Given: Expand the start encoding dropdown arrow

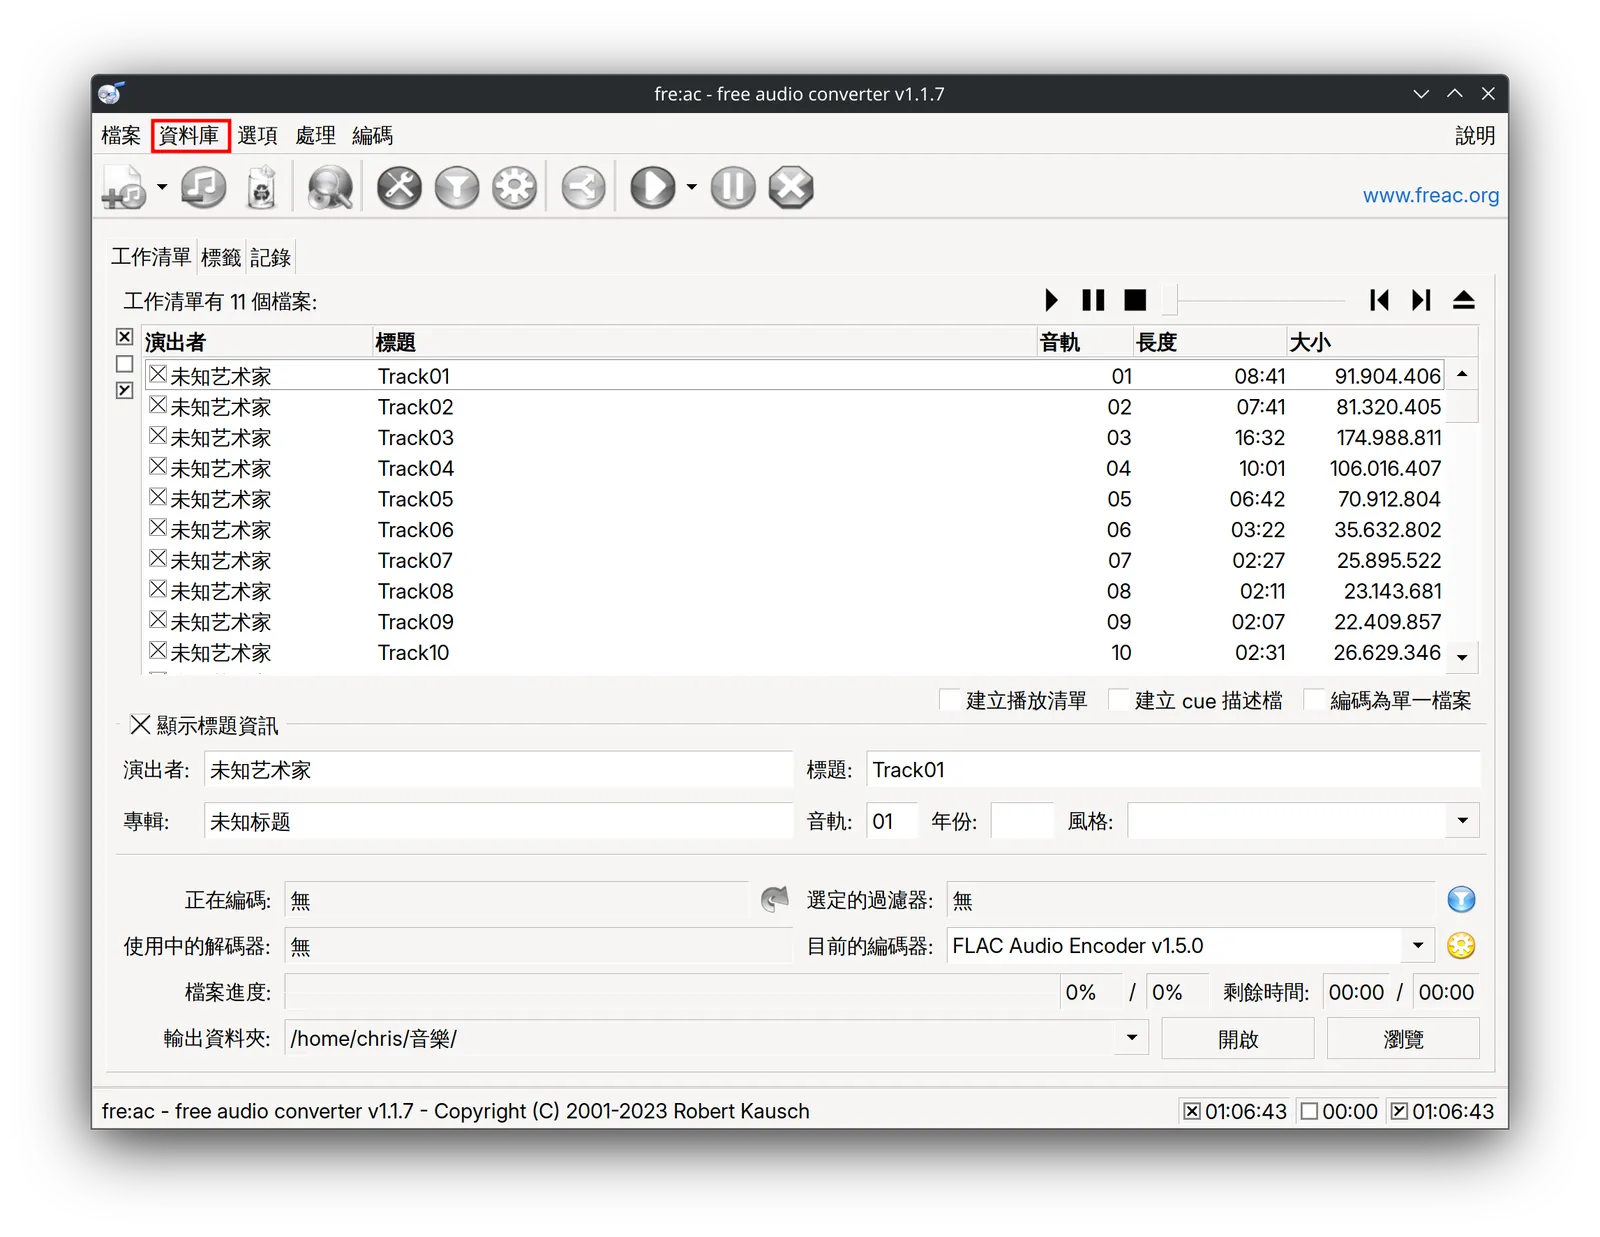Looking at the screenshot, I should [x=691, y=187].
